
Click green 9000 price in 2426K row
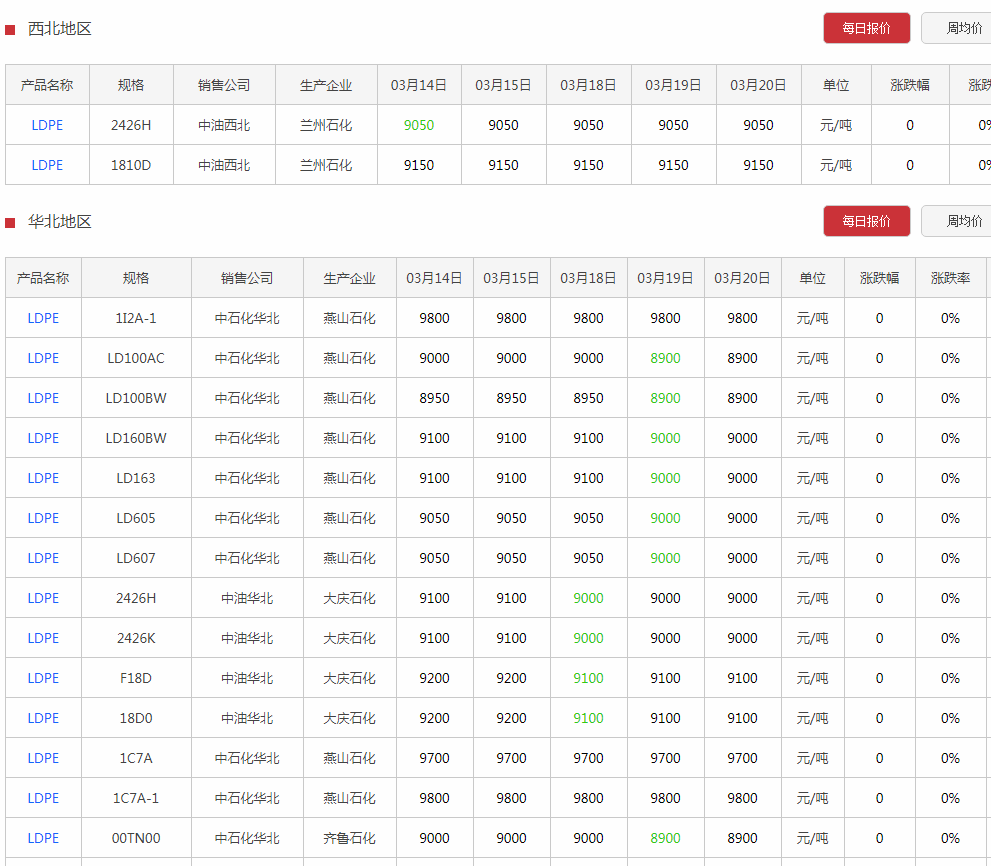tap(588, 638)
